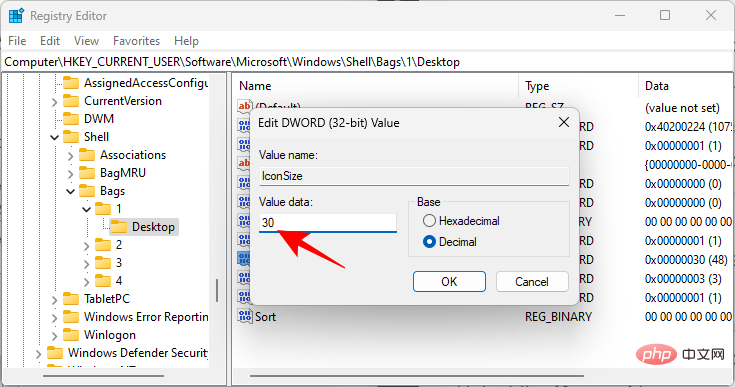Select the Decimal base option

point(429,242)
